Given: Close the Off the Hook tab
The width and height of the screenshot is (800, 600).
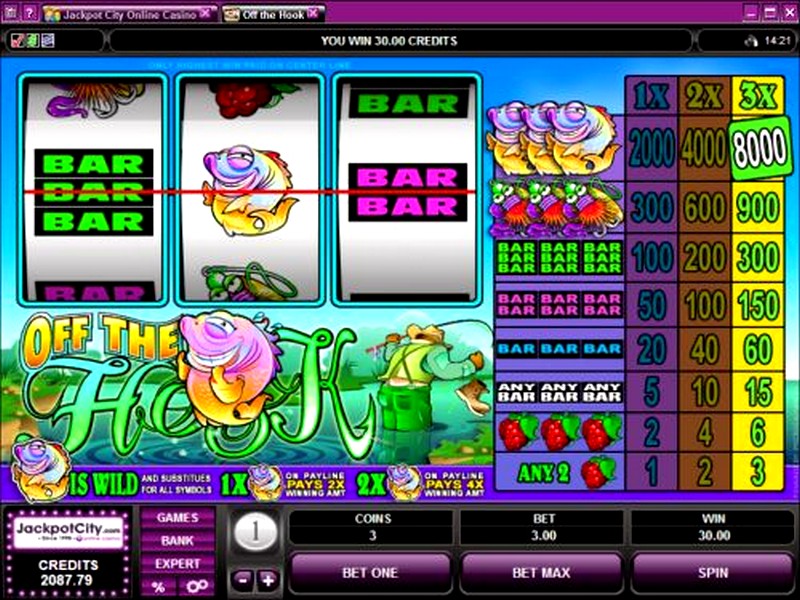Looking at the screenshot, I should tap(313, 14).
